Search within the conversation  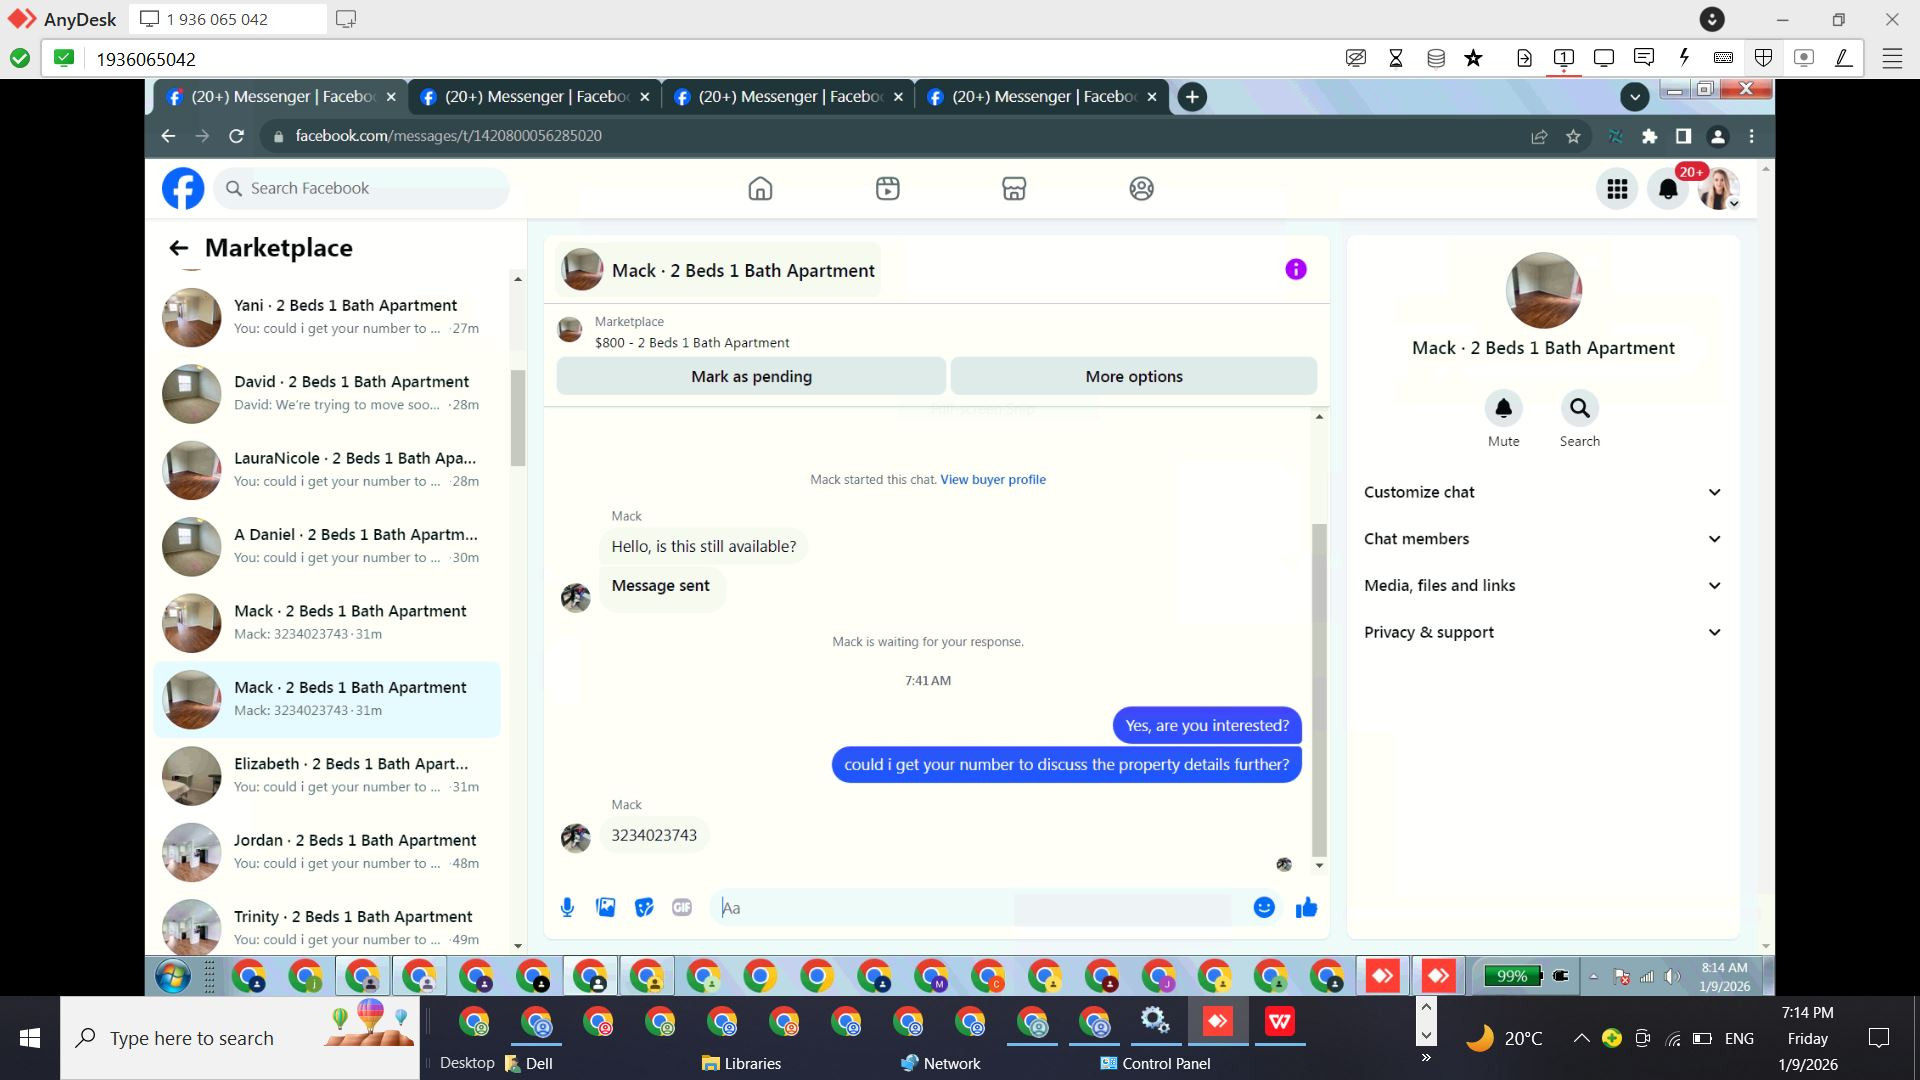pos(1579,408)
